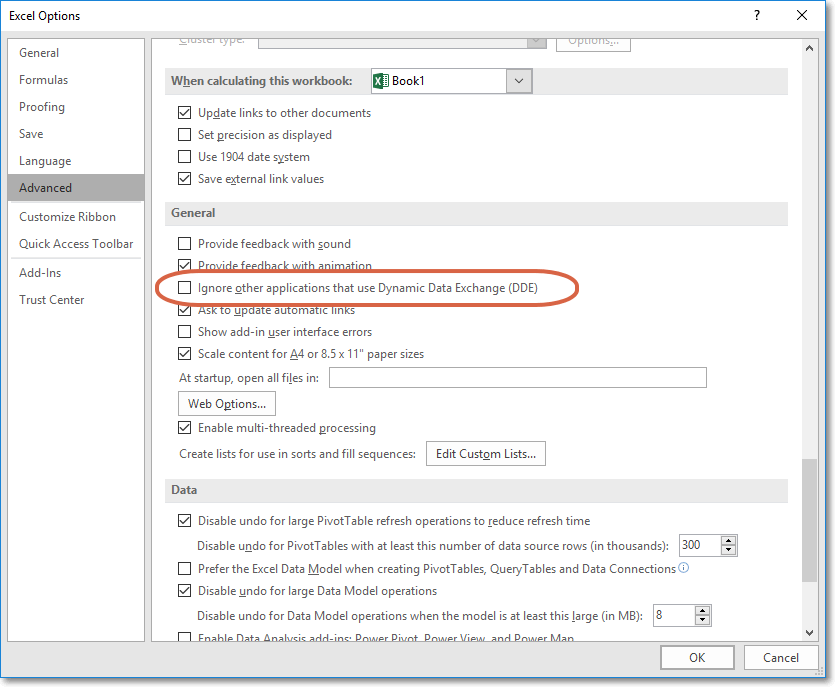Check Set precision as displayed
Screen dimensions: 835x687
tap(185, 134)
